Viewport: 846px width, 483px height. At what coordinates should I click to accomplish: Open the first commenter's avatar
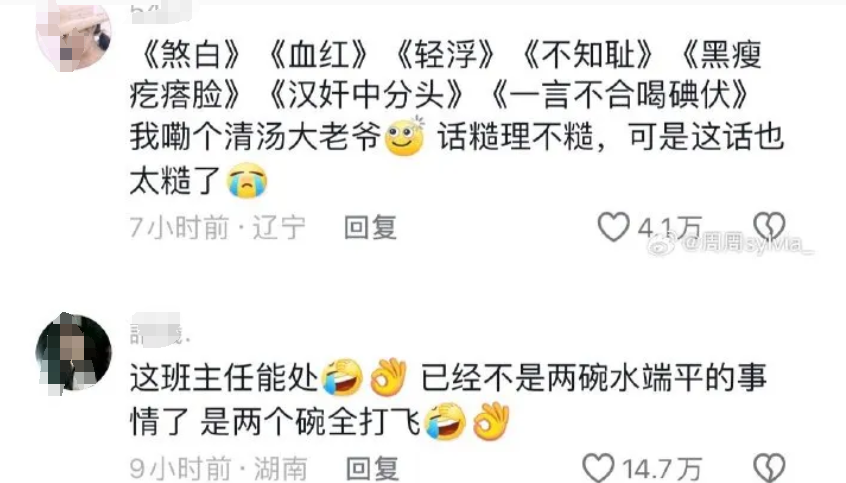click(73, 36)
